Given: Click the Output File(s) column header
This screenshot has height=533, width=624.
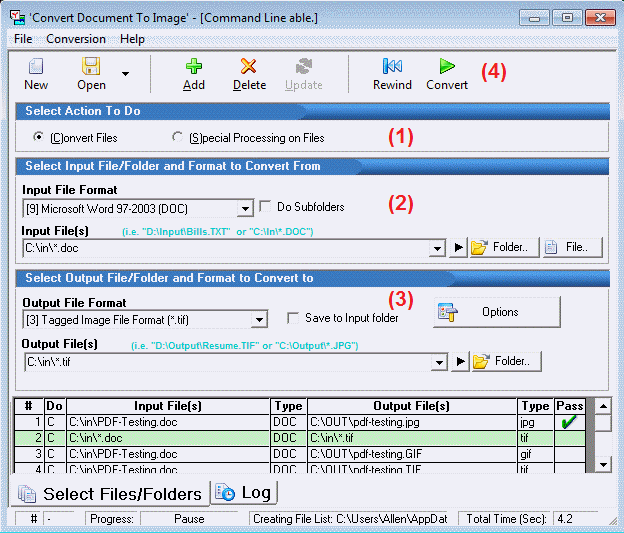Looking at the screenshot, I should coord(412,406).
